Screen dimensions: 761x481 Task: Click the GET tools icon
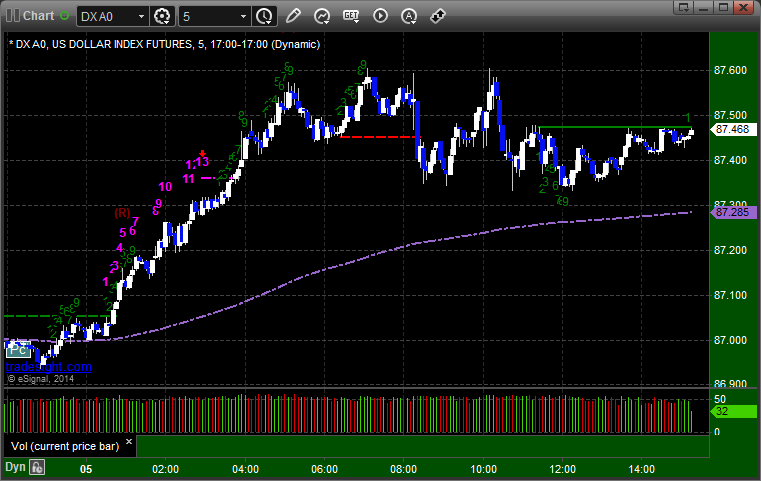click(x=351, y=16)
